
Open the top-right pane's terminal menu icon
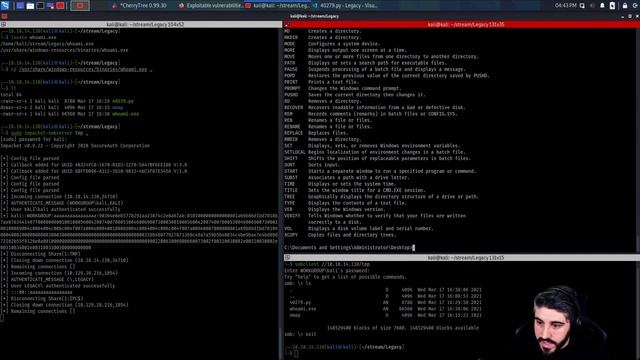[x=287, y=24]
